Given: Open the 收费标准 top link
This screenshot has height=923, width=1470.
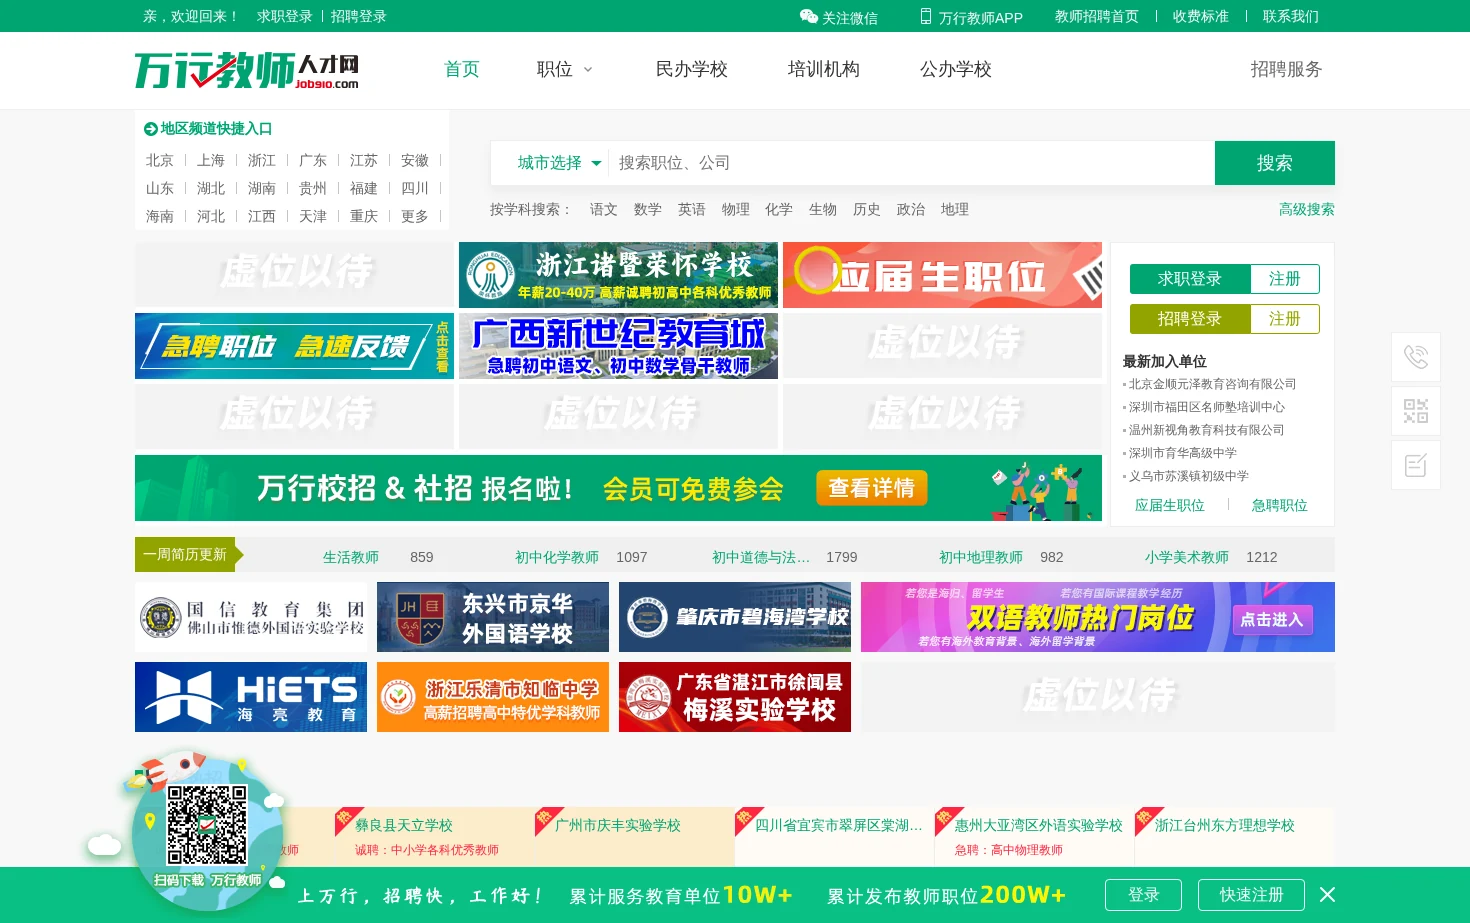Looking at the screenshot, I should point(1201,16).
